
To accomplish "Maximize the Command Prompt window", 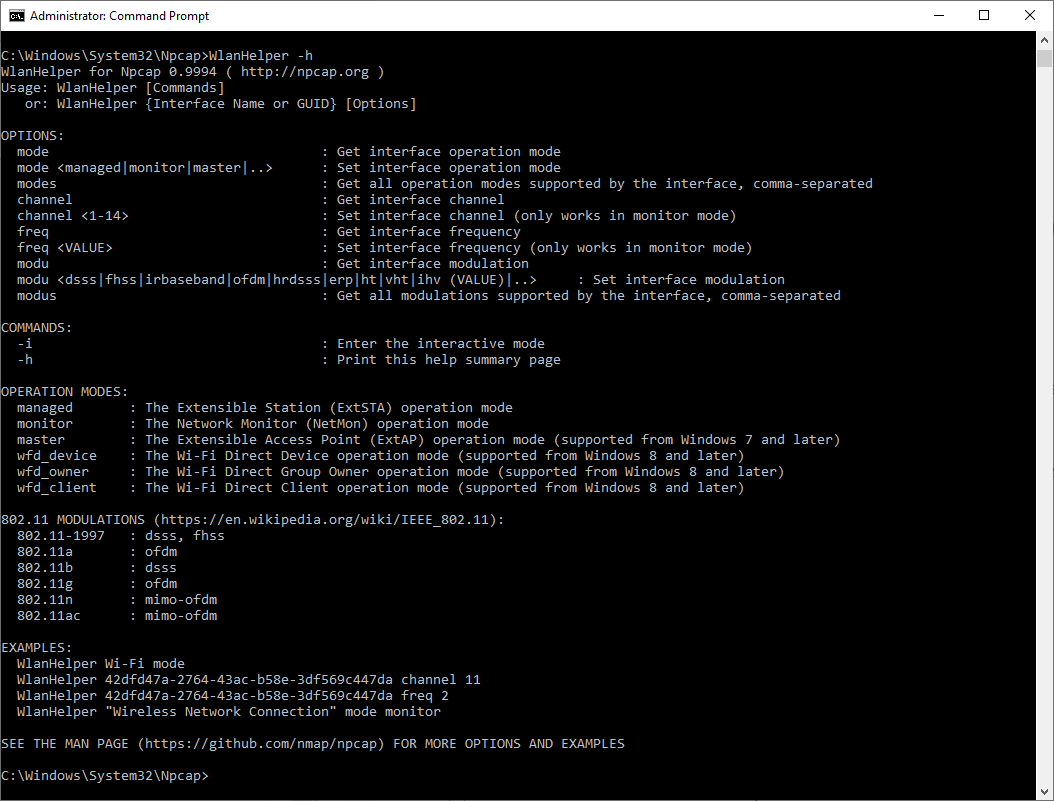I will click(x=984, y=16).
